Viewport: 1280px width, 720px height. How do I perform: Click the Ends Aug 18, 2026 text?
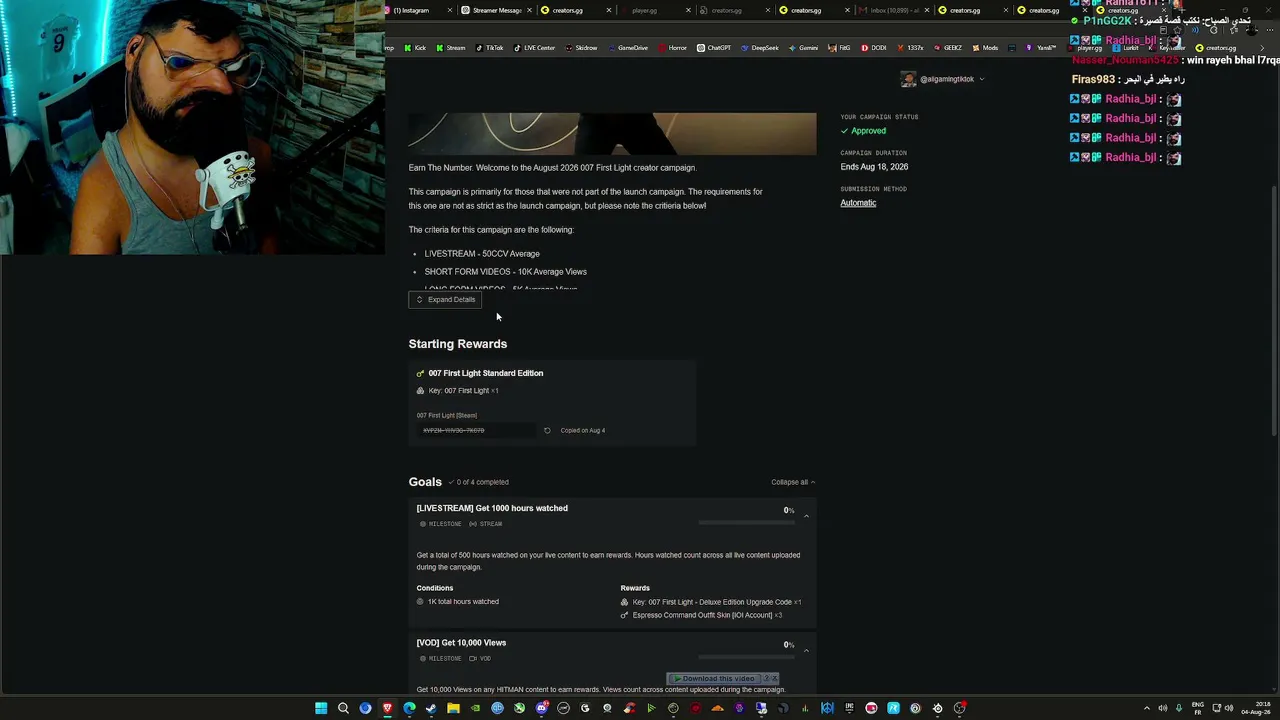click(x=874, y=167)
